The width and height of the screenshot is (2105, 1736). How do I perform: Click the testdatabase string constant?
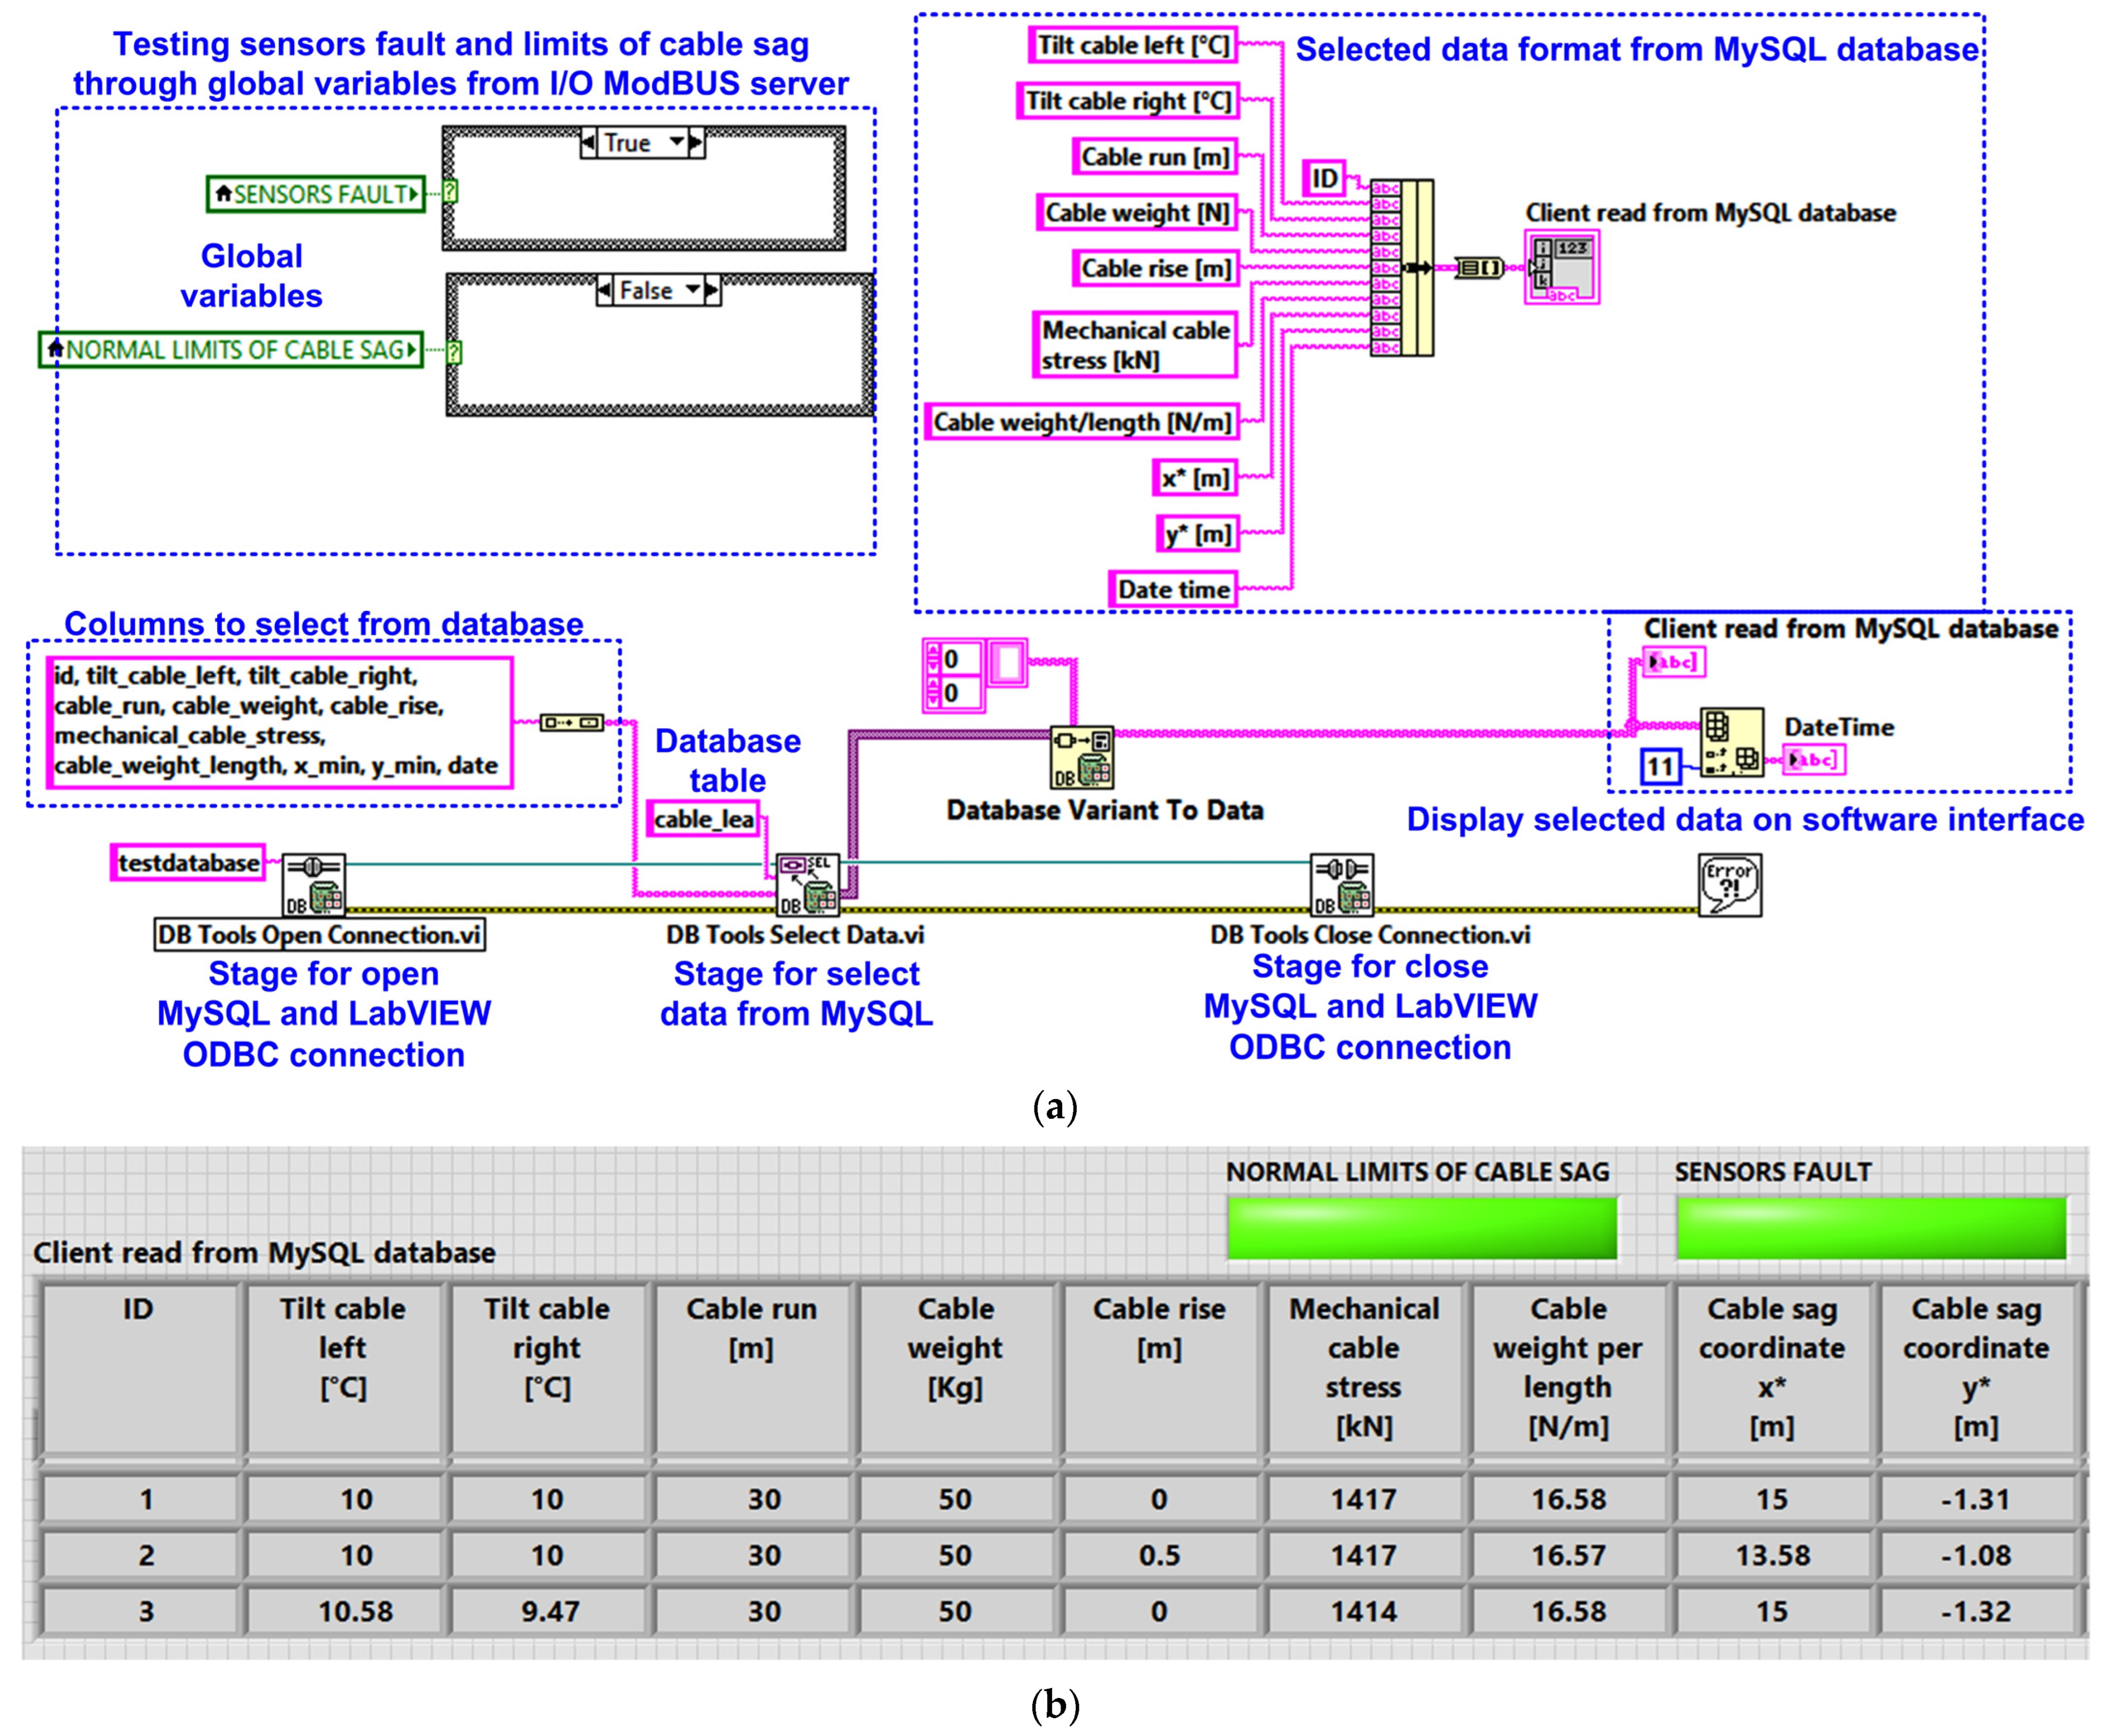click(188, 862)
